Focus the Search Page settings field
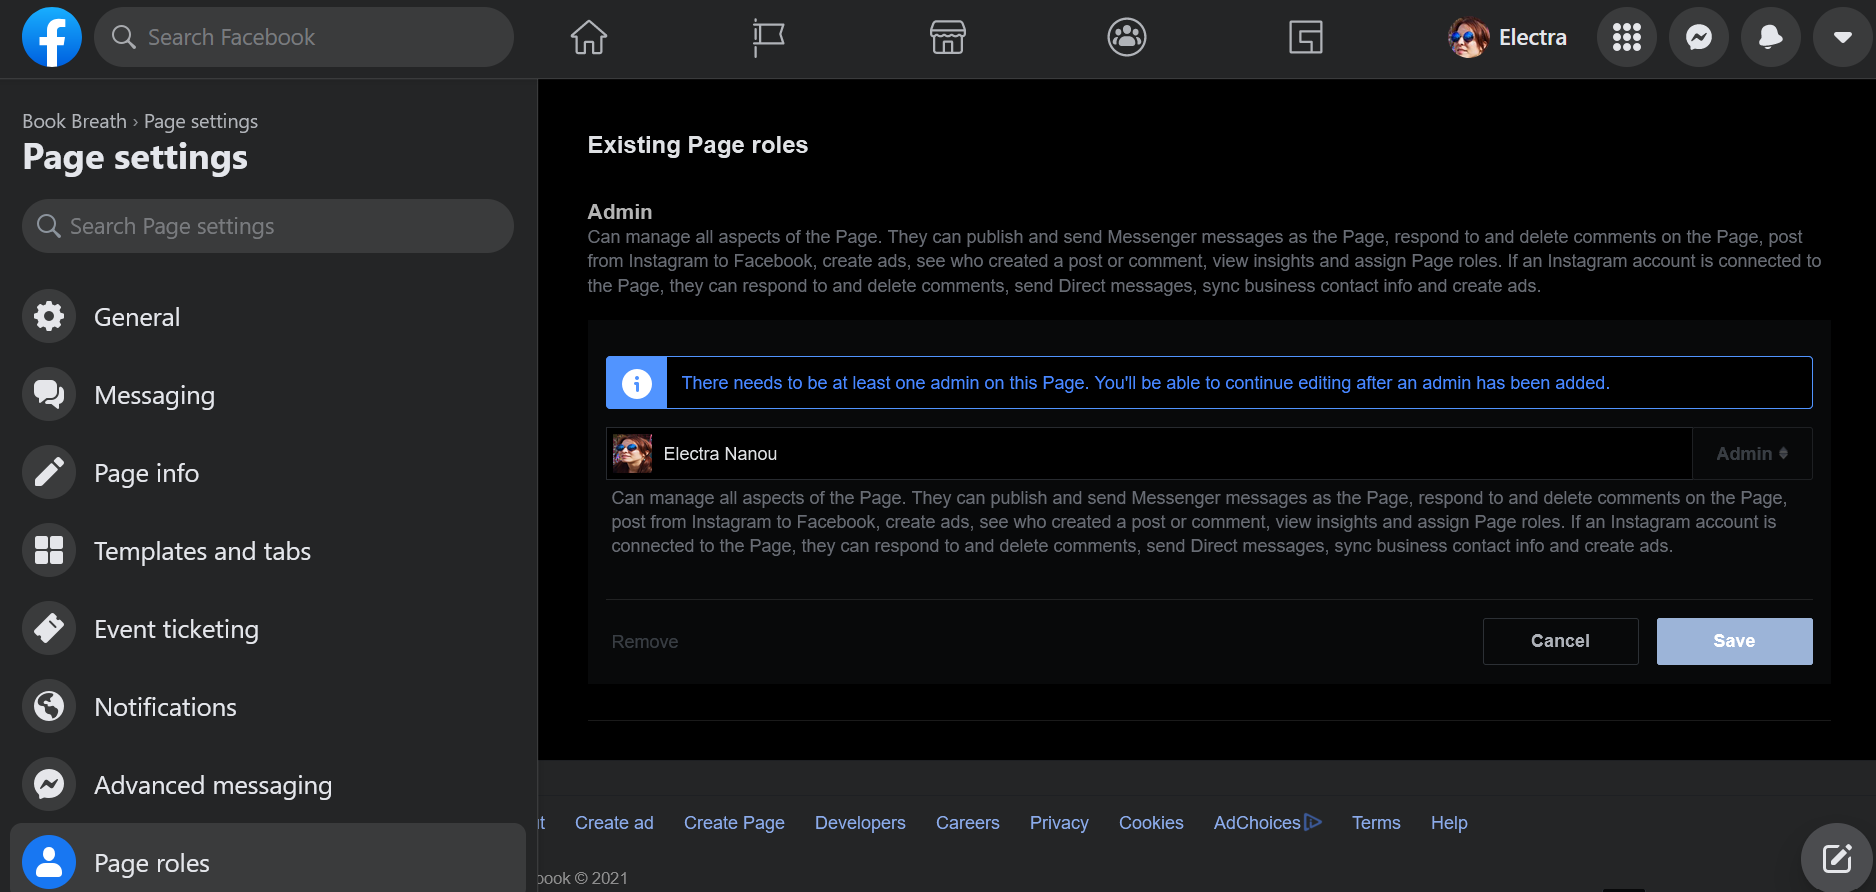 pyautogui.click(x=268, y=226)
